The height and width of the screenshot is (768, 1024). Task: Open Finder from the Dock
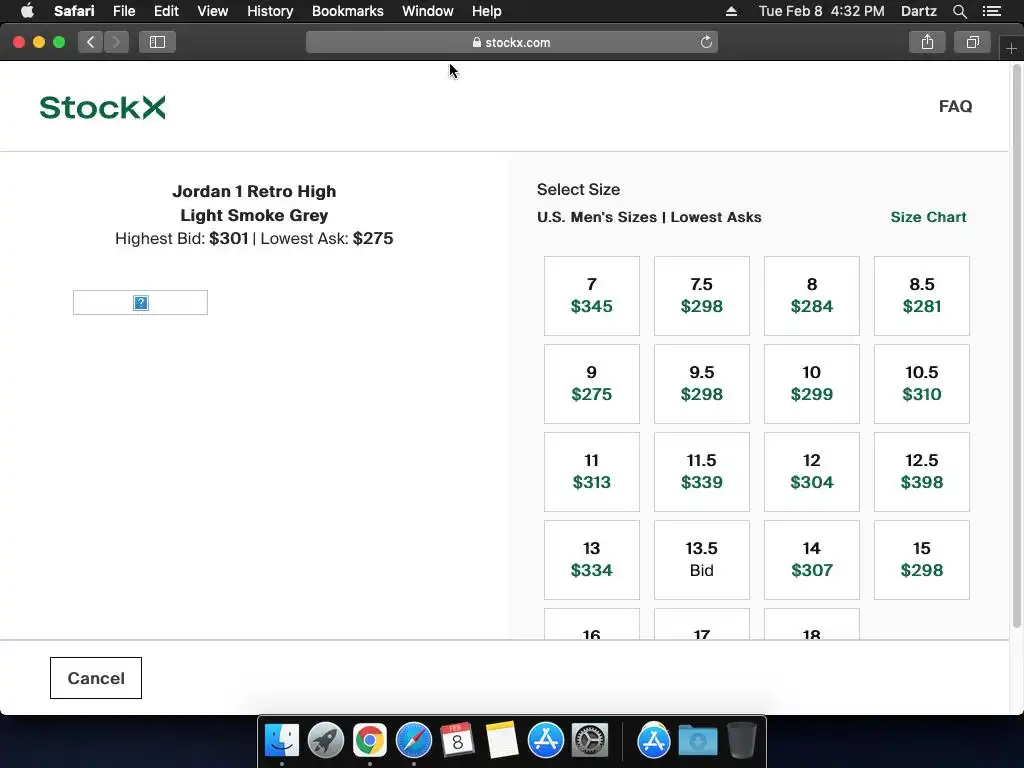pyautogui.click(x=282, y=741)
